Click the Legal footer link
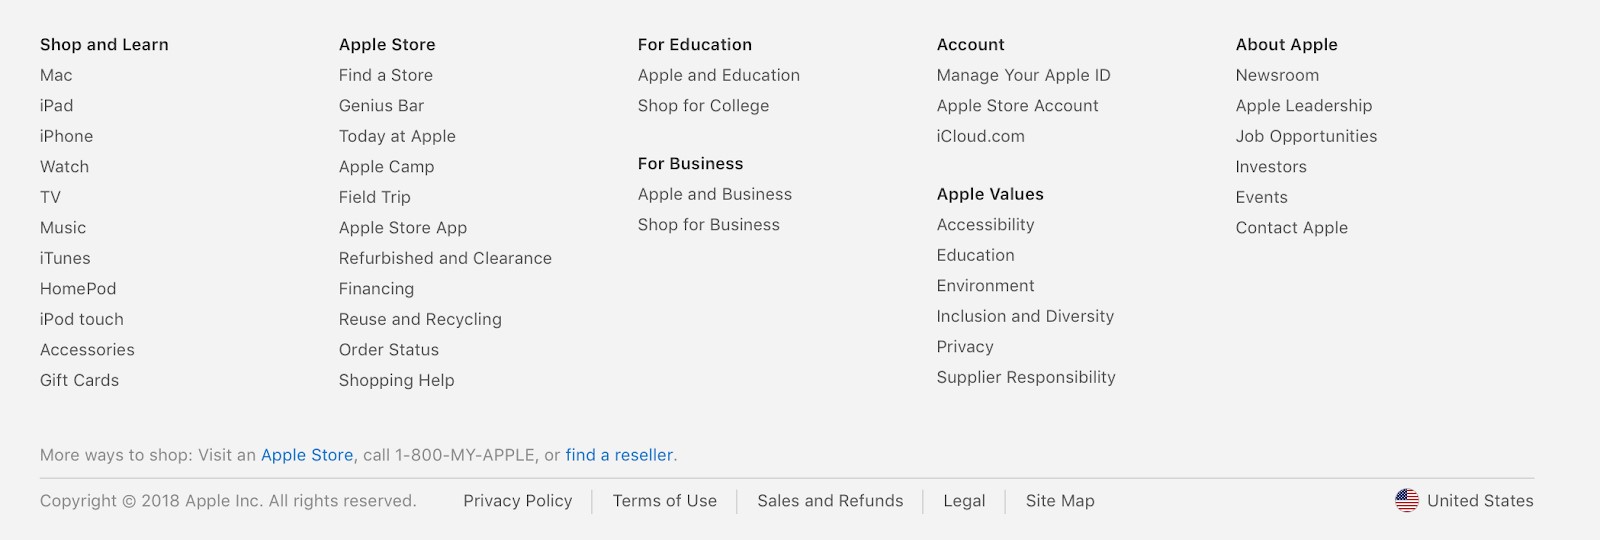1600x540 pixels. coord(963,501)
